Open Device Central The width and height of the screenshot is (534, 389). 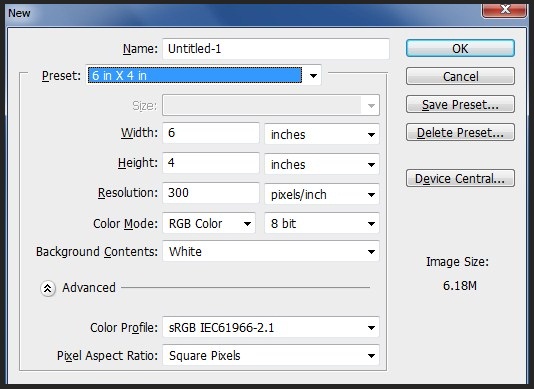pyautogui.click(x=460, y=178)
